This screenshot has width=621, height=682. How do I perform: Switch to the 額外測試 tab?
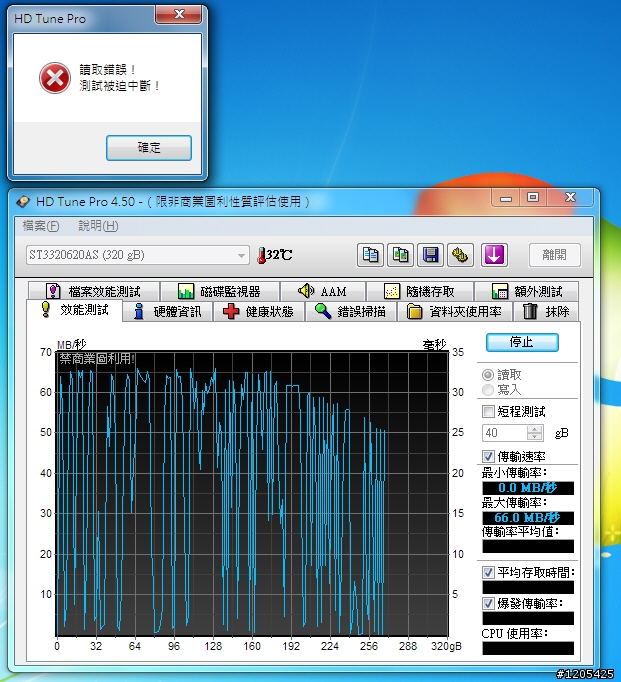pyautogui.click(x=526, y=291)
